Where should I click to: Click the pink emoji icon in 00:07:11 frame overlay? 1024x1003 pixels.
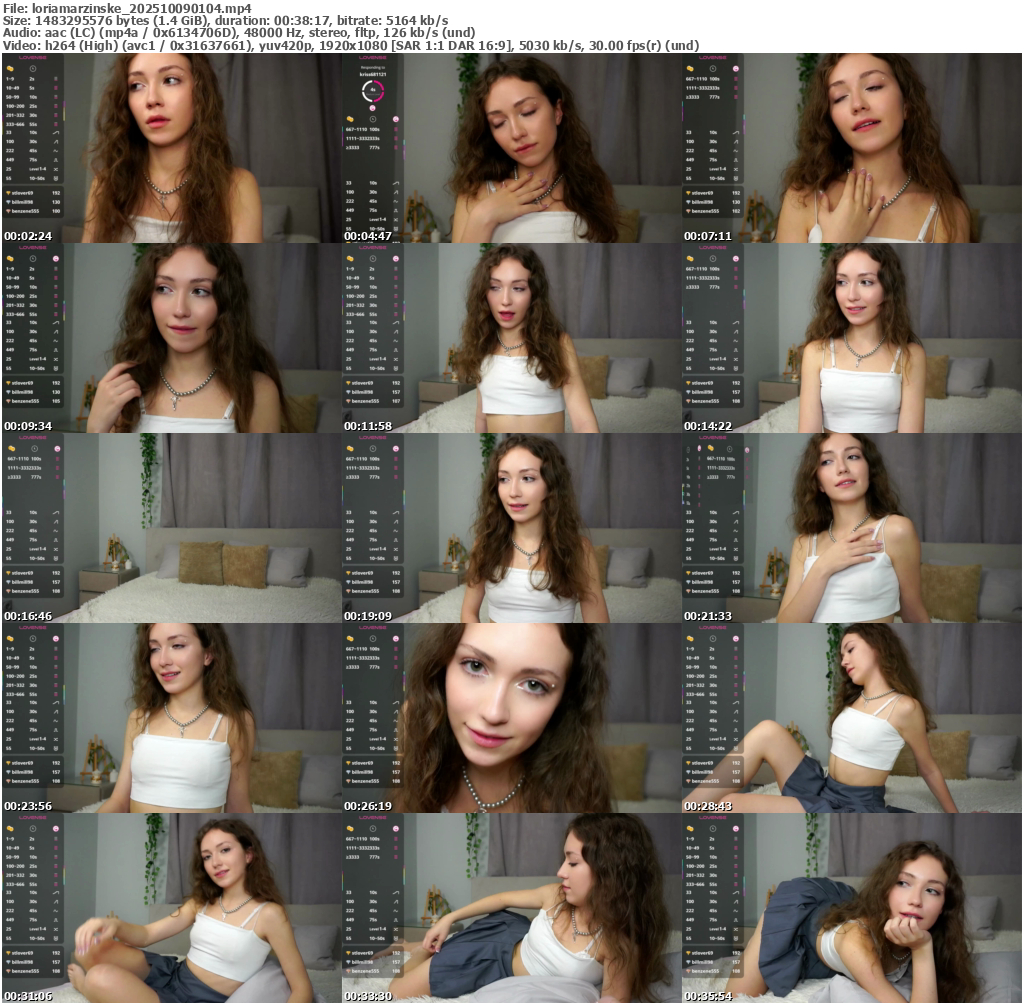click(x=736, y=69)
